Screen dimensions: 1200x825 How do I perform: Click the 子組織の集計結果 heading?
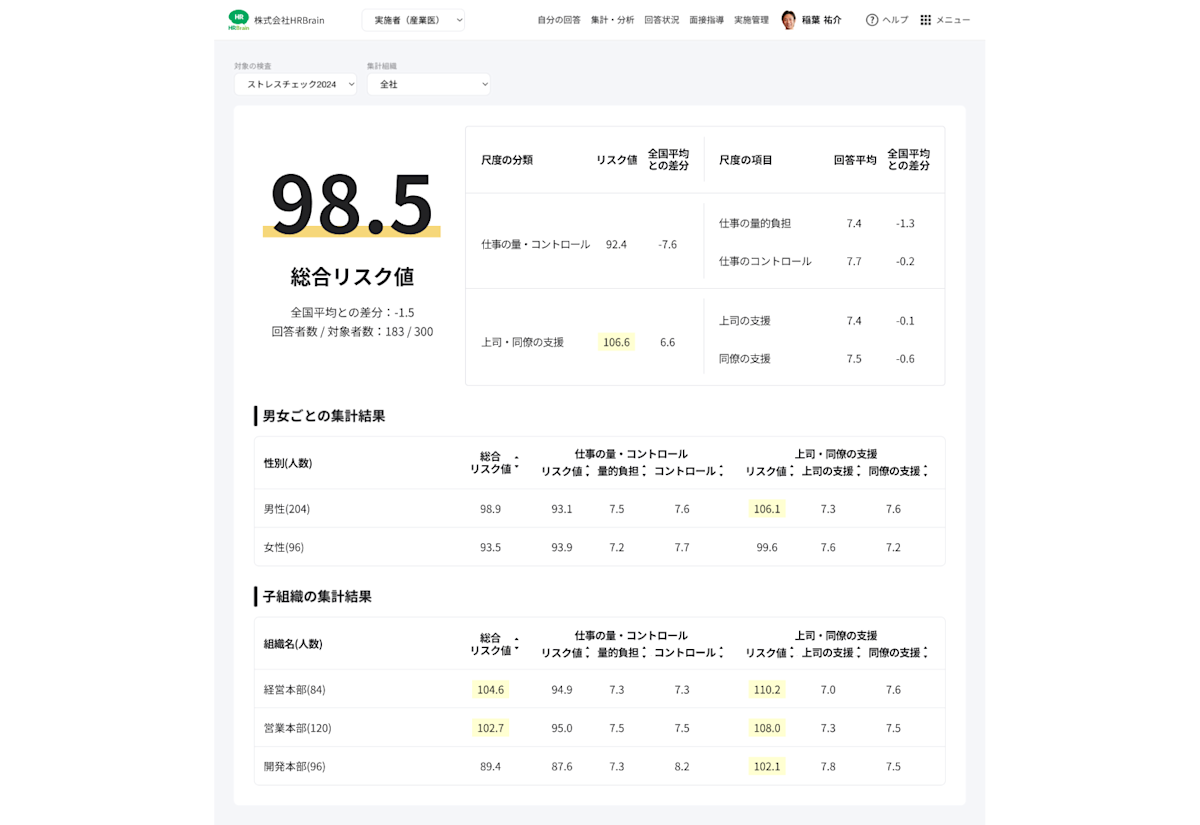(x=317, y=597)
